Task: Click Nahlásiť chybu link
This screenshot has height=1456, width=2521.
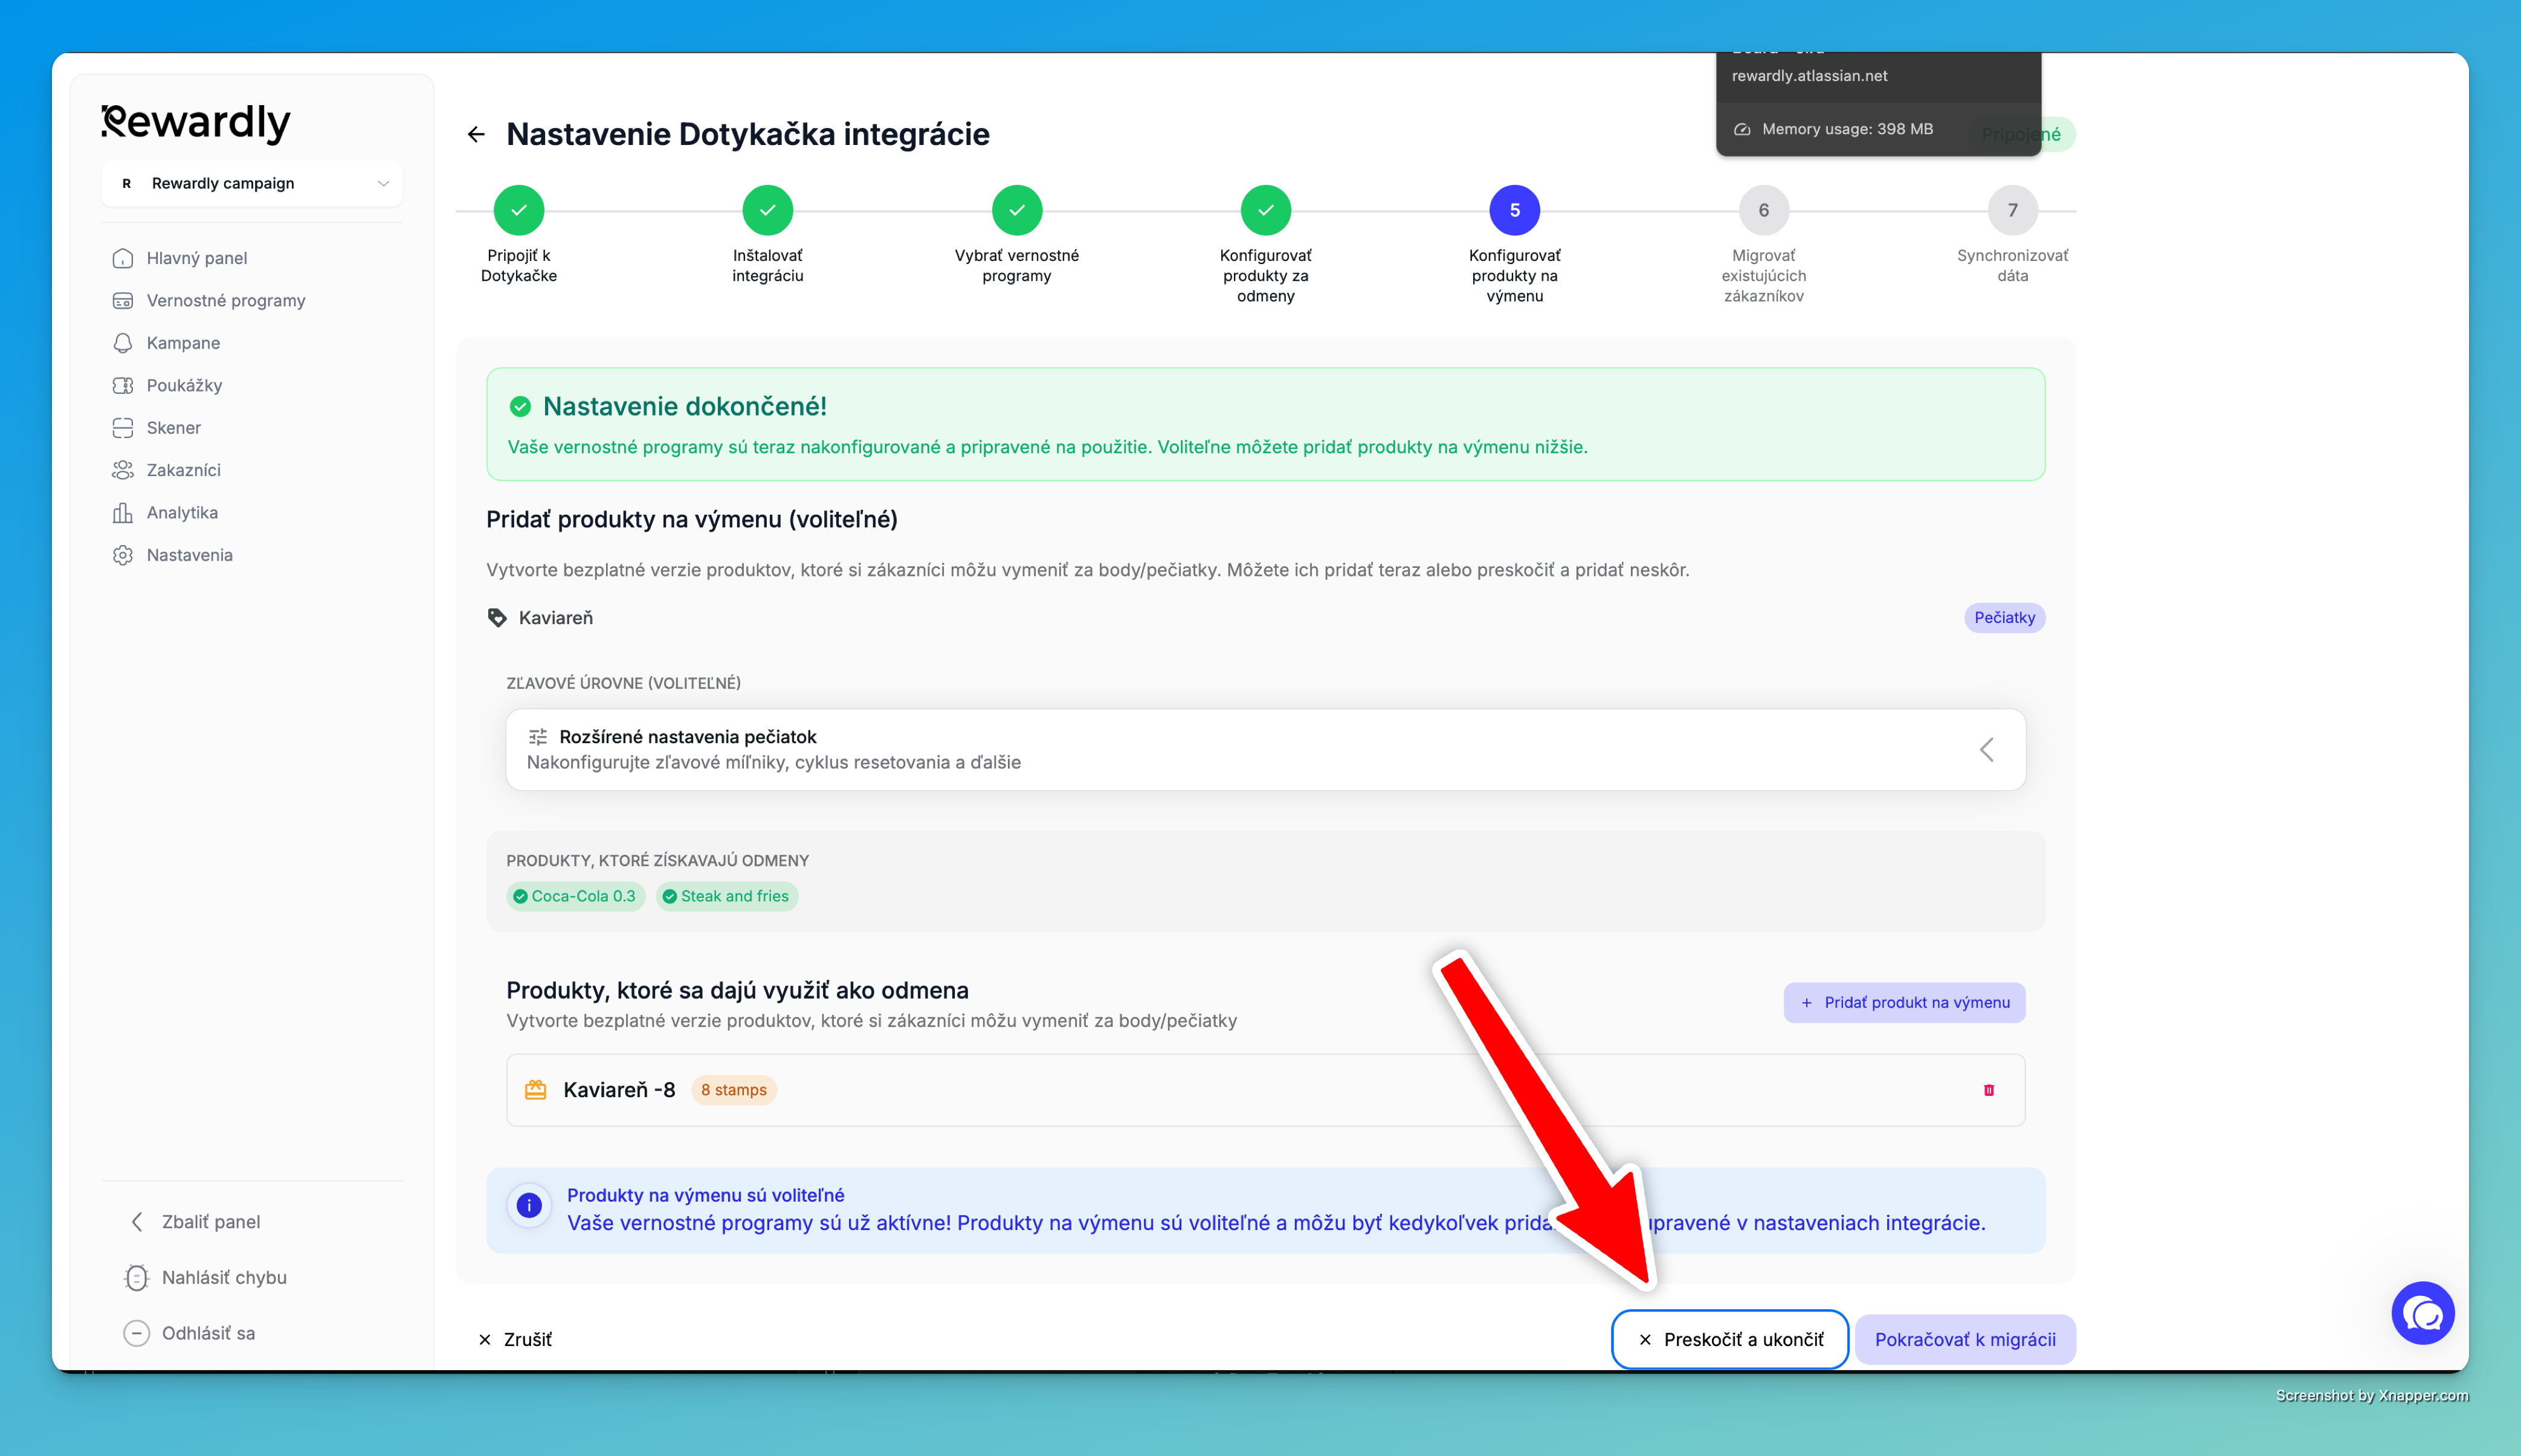Action: 224,1277
